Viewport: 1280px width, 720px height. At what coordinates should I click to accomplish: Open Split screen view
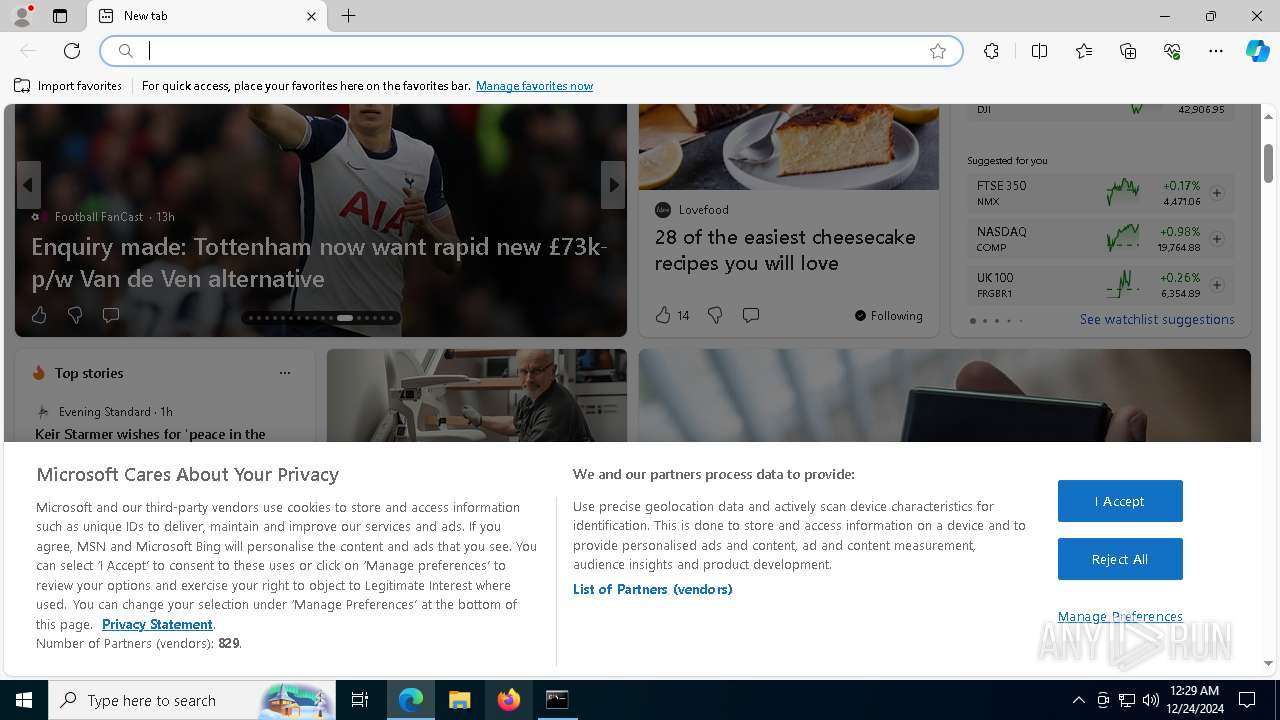point(1039,51)
